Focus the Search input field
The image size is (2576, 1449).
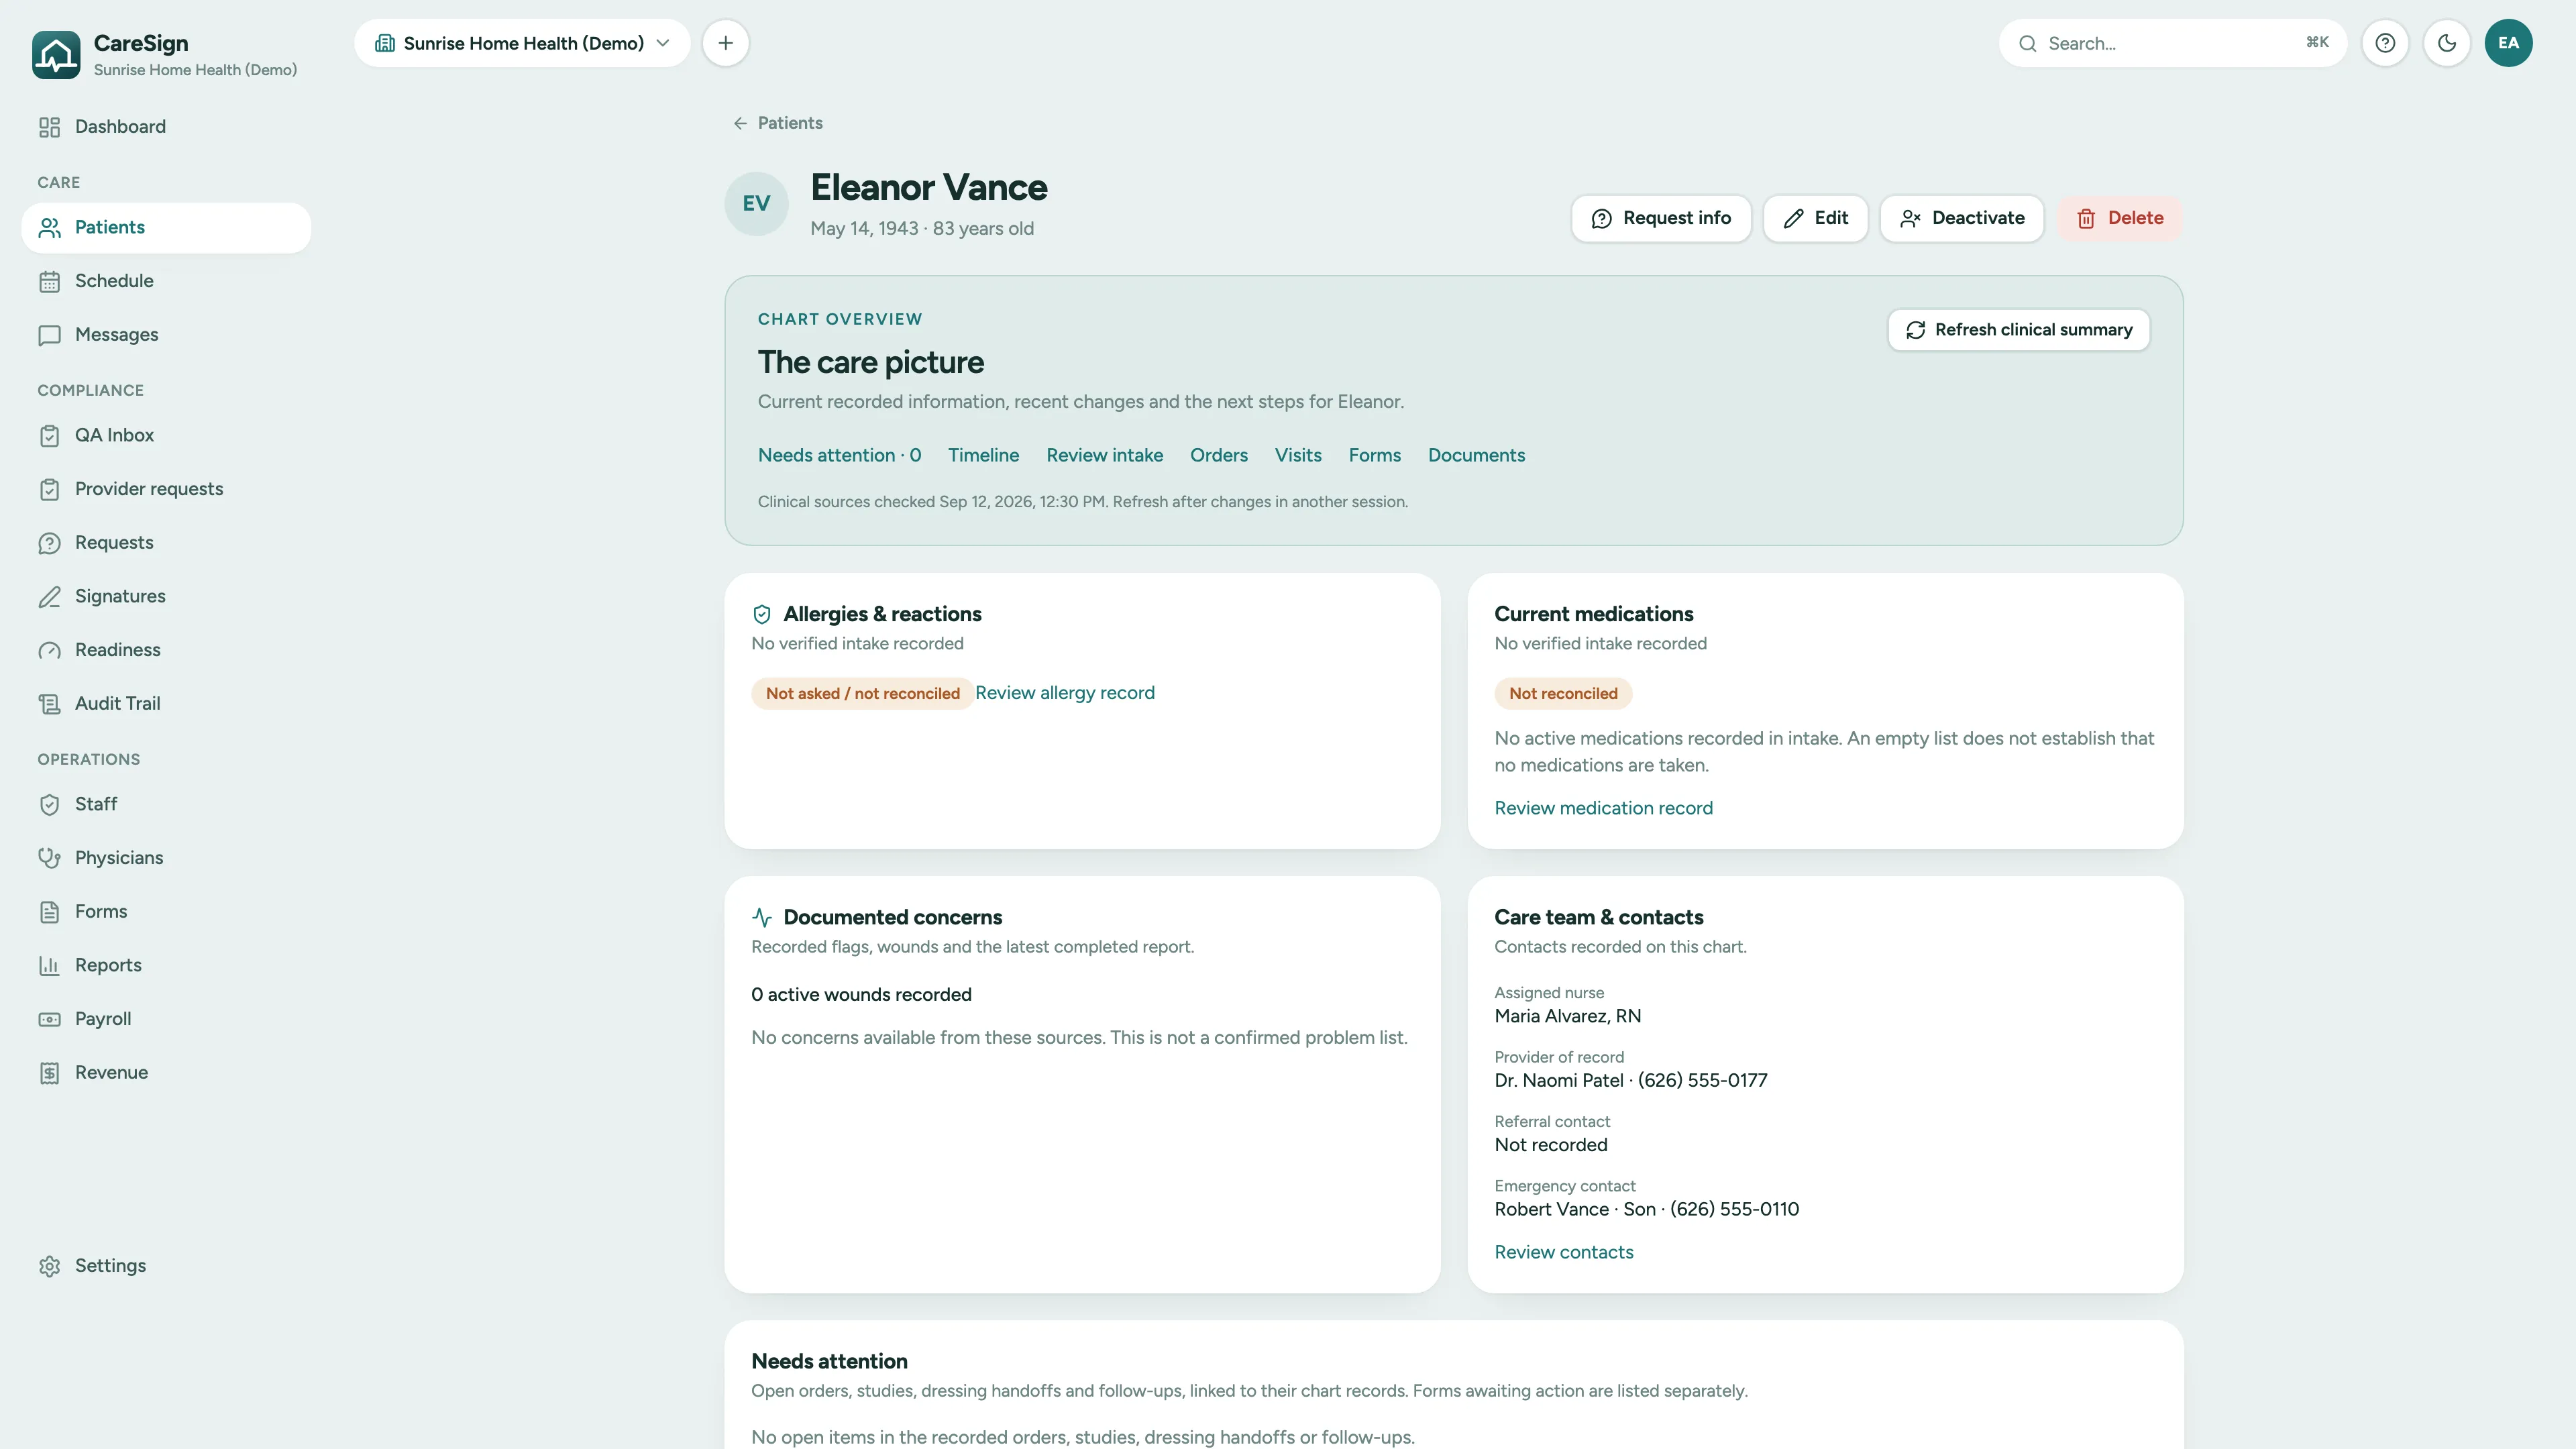click(2172, 43)
